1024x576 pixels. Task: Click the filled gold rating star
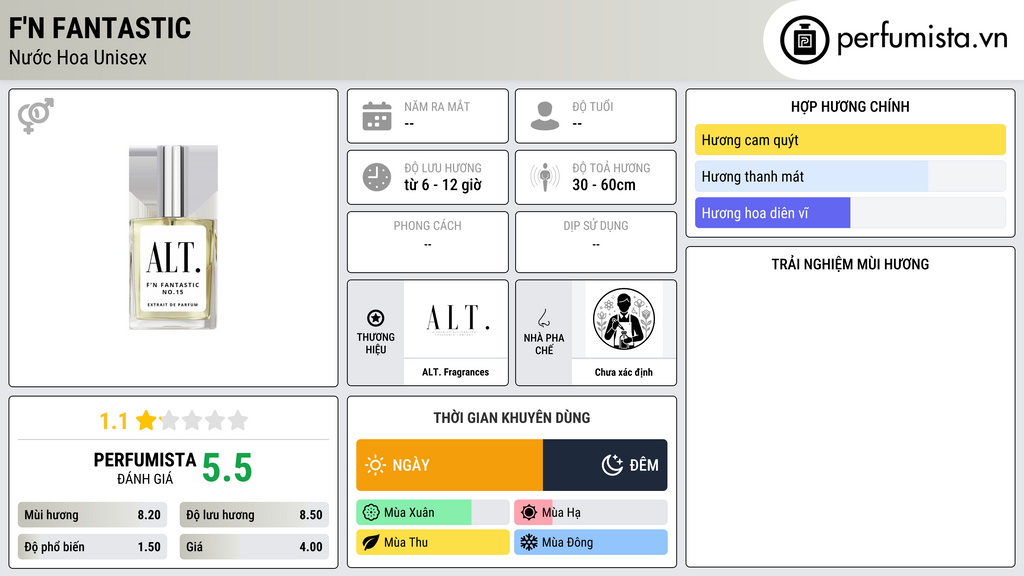click(146, 420)
